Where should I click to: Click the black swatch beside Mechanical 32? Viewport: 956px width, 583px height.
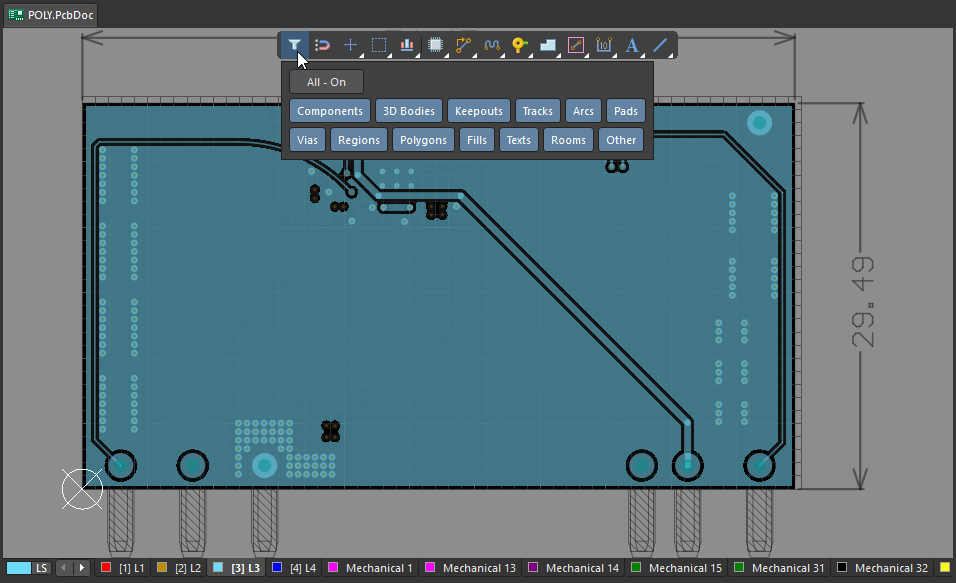click(x=842, y=567)
